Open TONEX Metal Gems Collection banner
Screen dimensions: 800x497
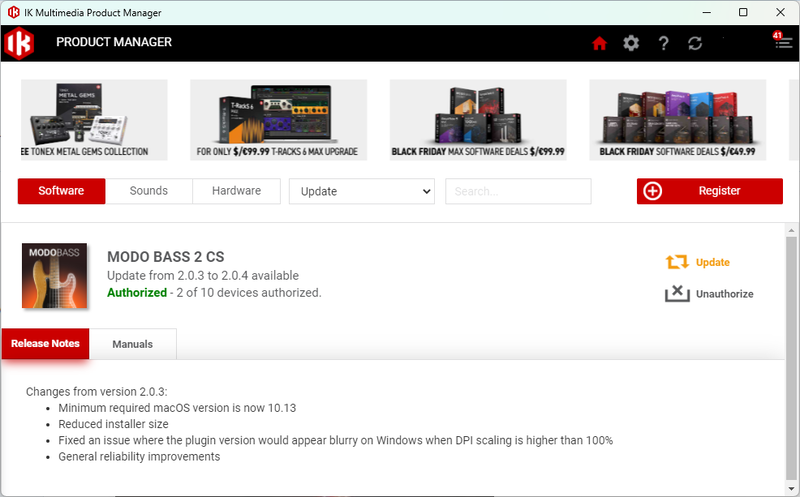coord(94,120)
